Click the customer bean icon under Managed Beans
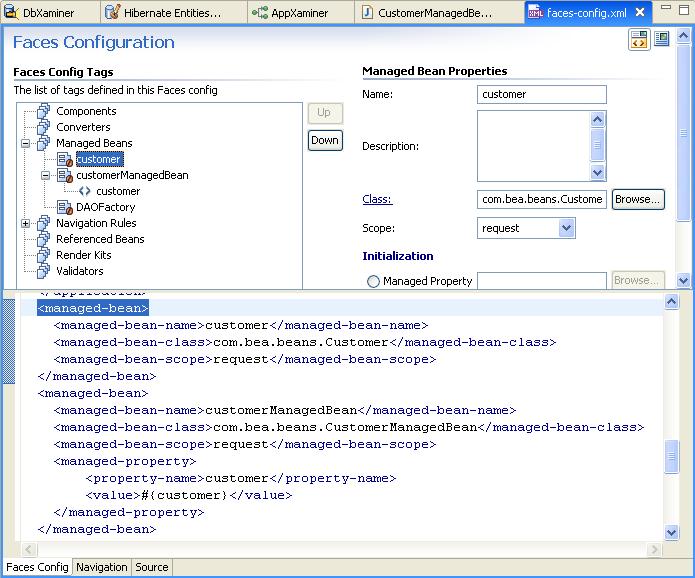This screenshot has width=695, height=578. tap(65, 159)
